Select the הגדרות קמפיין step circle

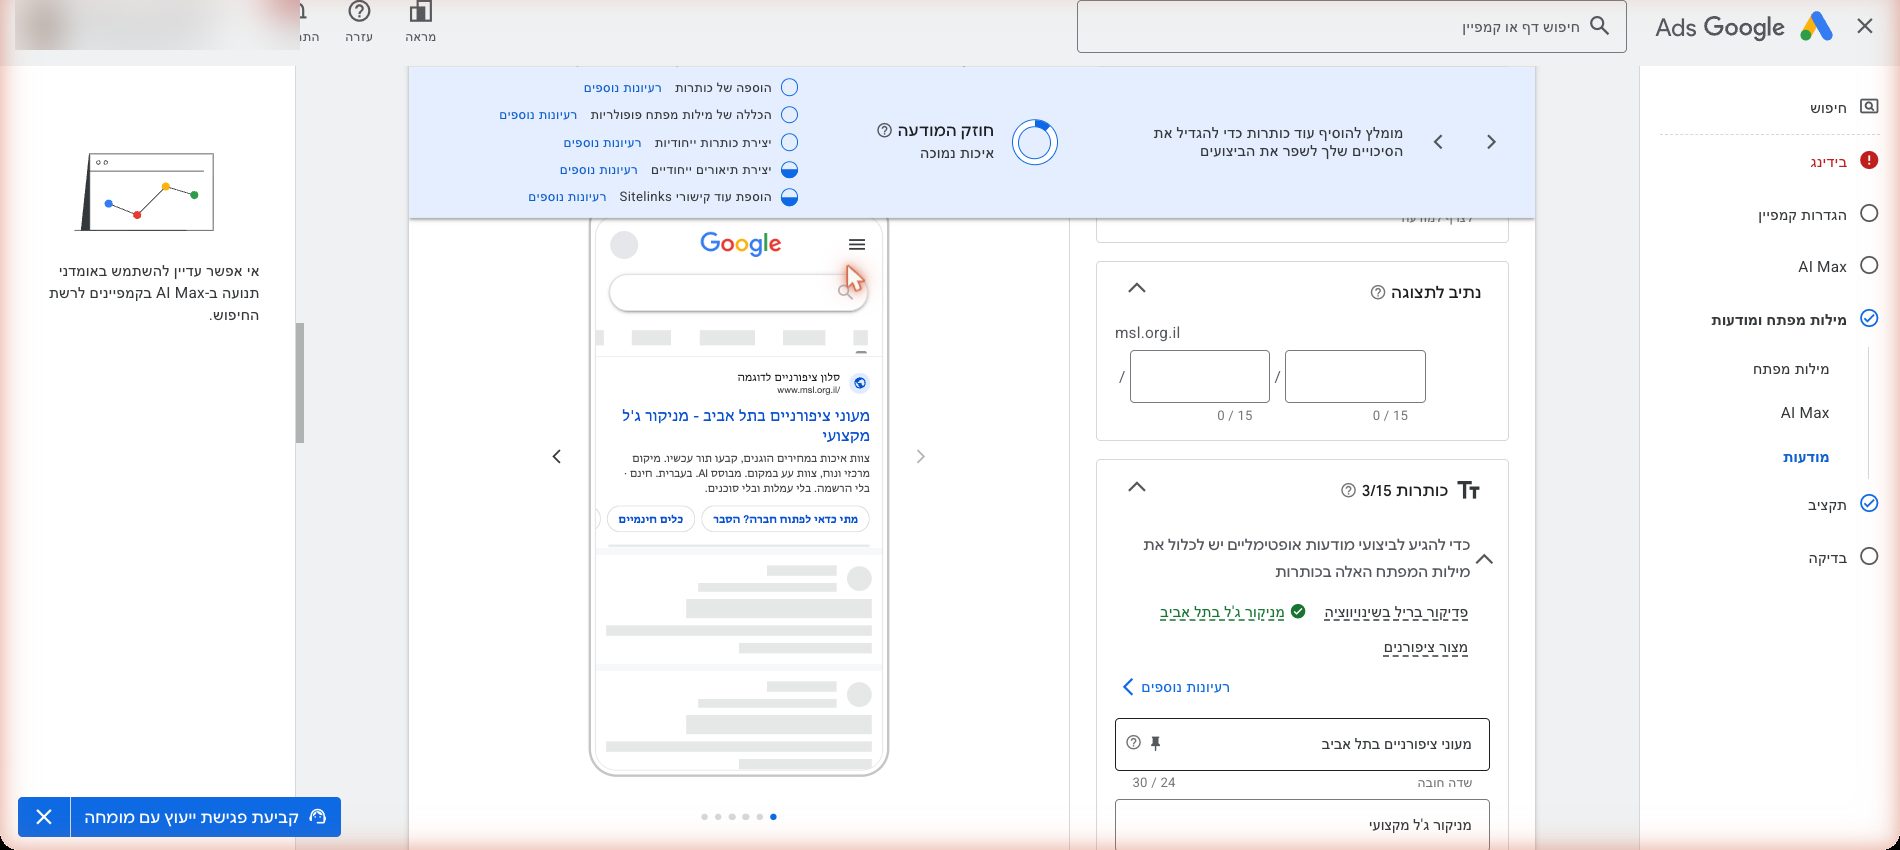pyautogui.click(x=1869, y=213)
